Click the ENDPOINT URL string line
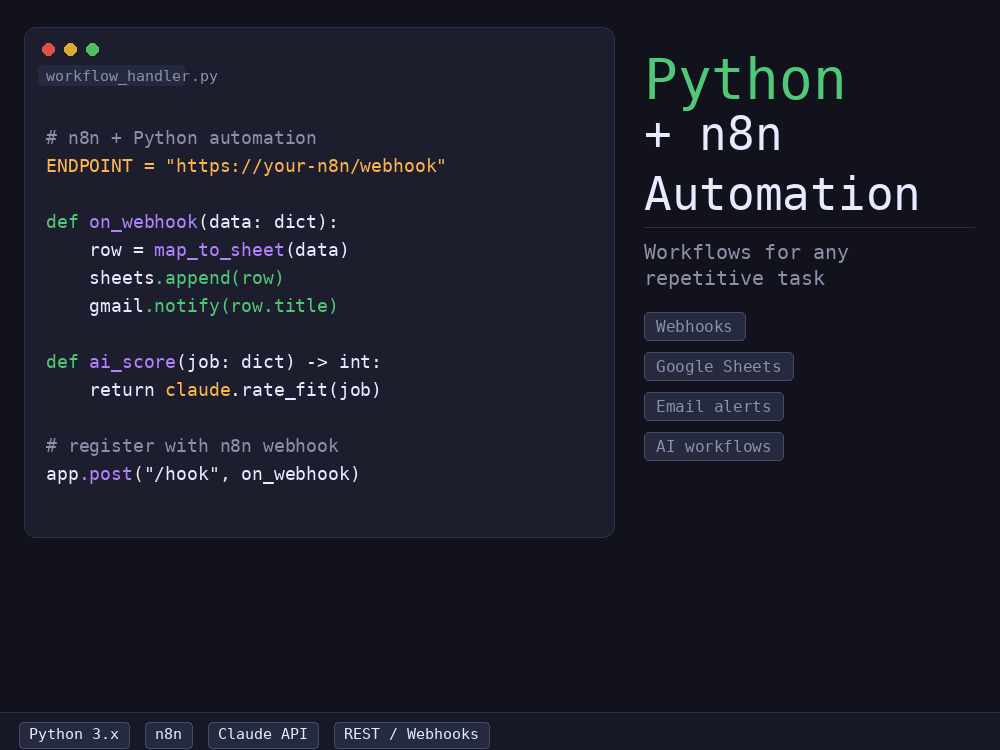 pos(246,166)
